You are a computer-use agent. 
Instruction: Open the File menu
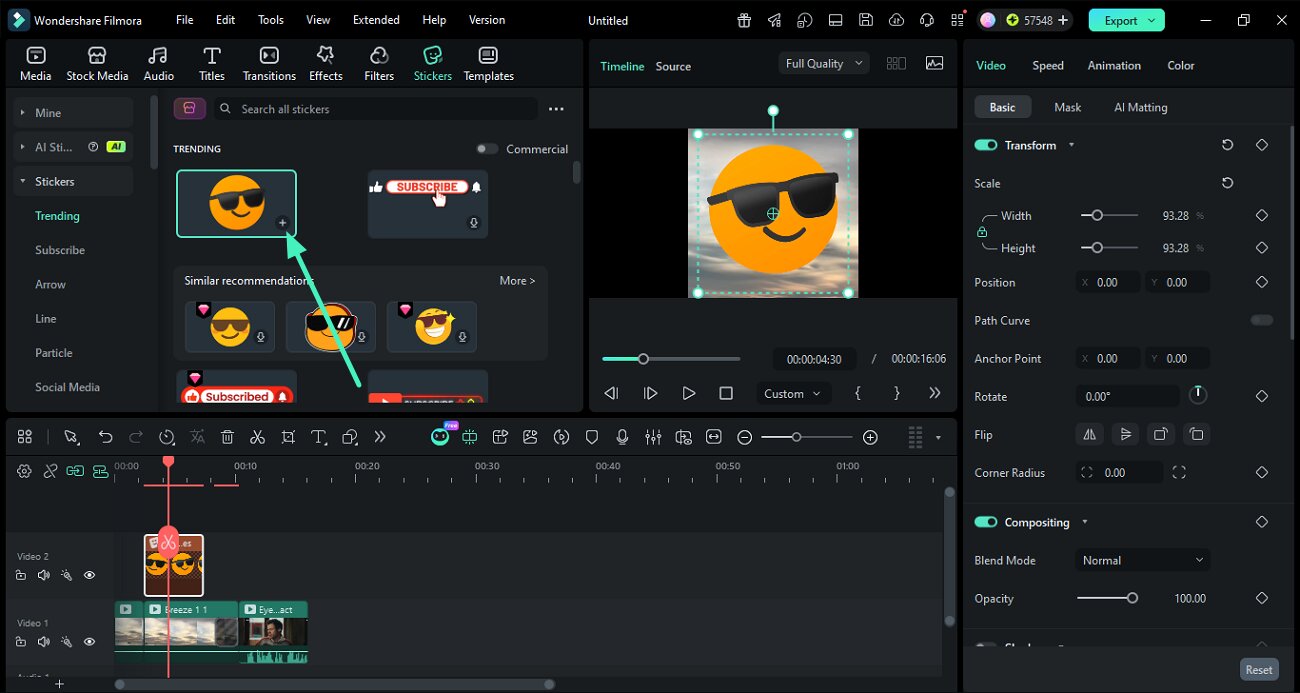[185, 20]
